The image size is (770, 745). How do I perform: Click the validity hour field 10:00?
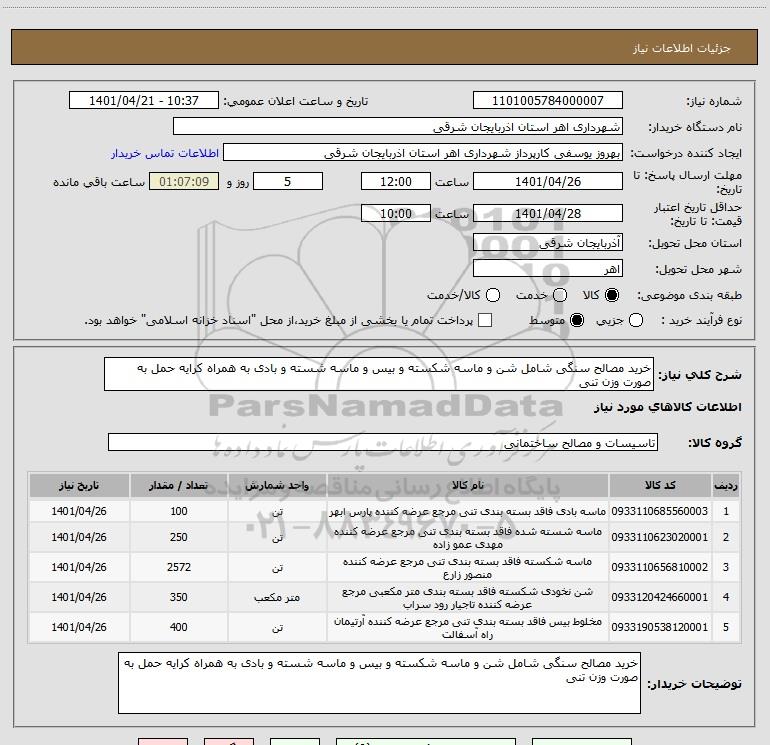(396, 214)
